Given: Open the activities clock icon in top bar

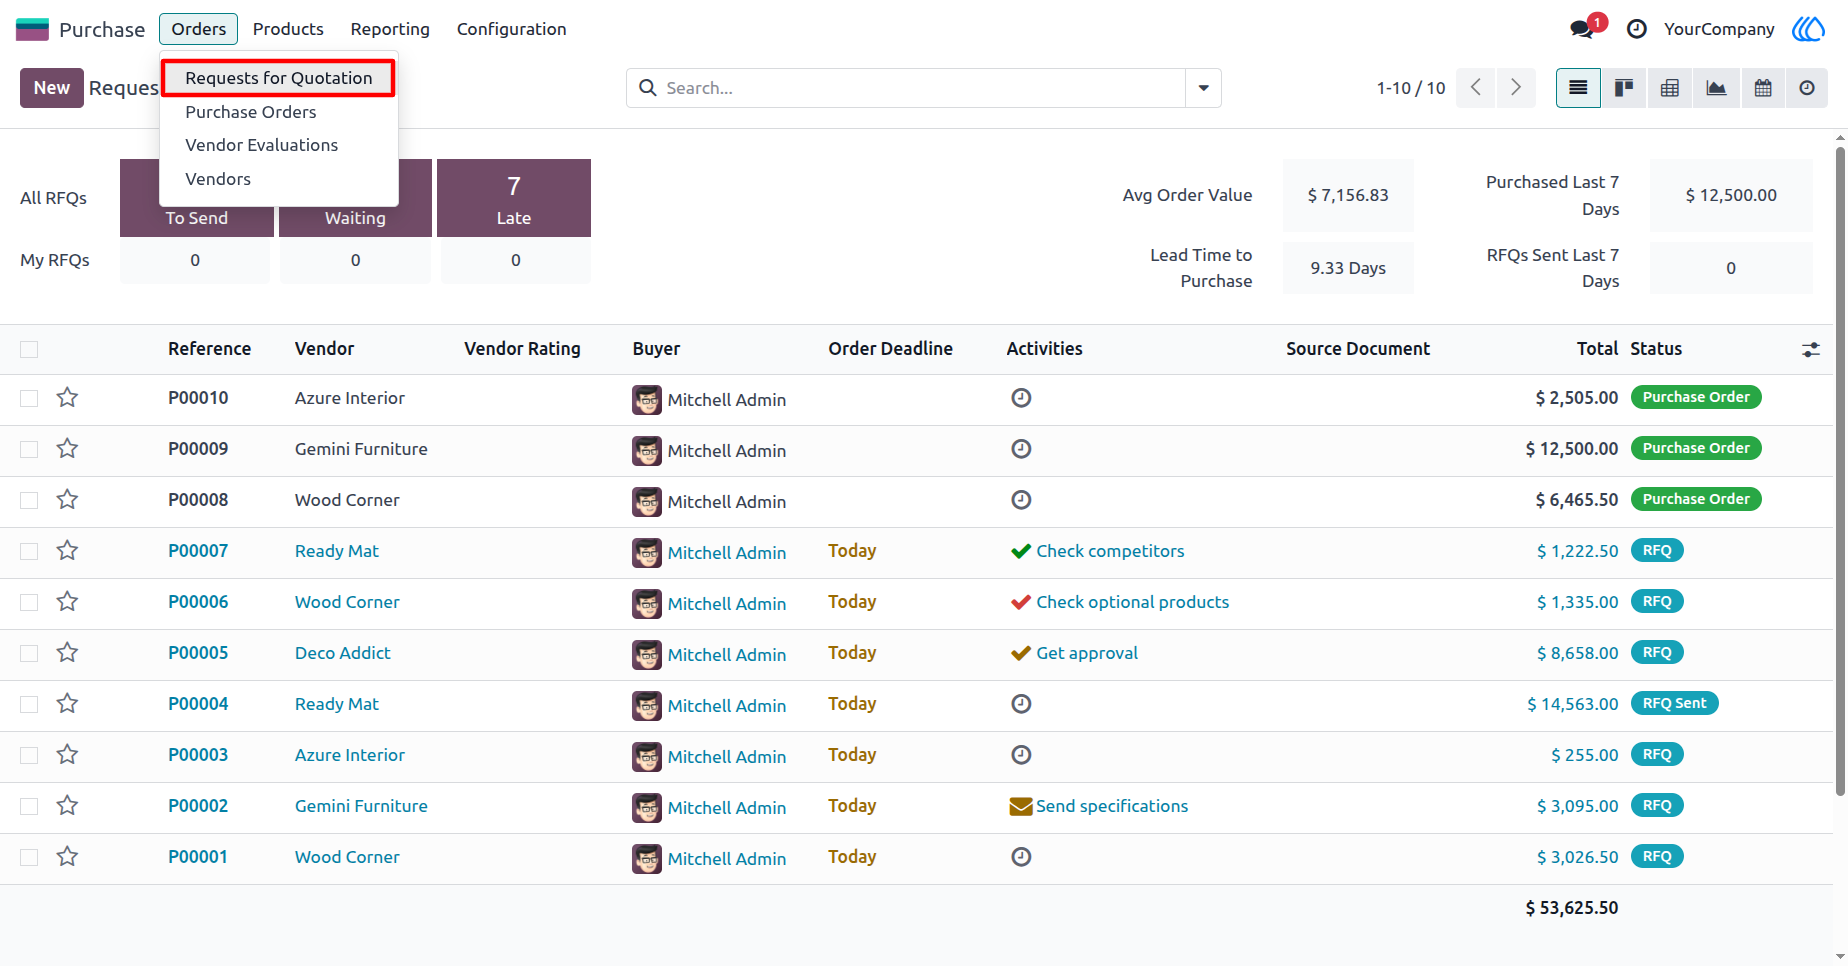Looking at the screenshot, I should point(1637,29).
